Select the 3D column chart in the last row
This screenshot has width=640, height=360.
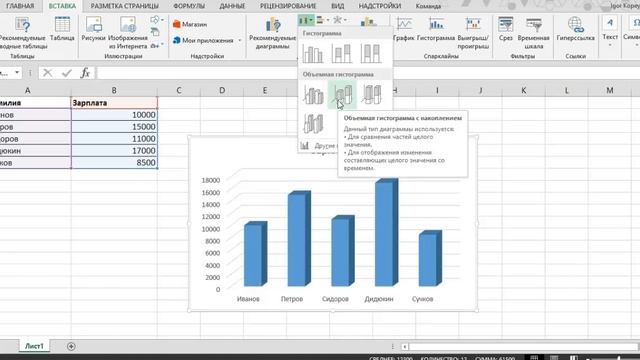[313, 123]
